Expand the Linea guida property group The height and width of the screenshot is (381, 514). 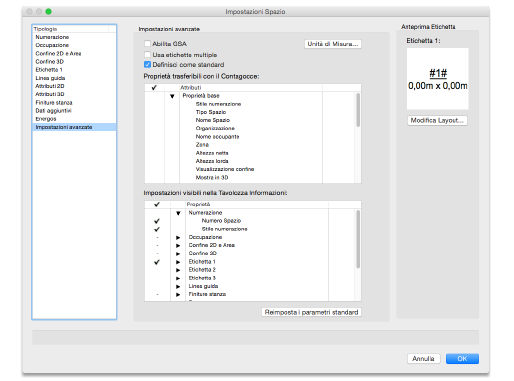[x=178, y=286]
